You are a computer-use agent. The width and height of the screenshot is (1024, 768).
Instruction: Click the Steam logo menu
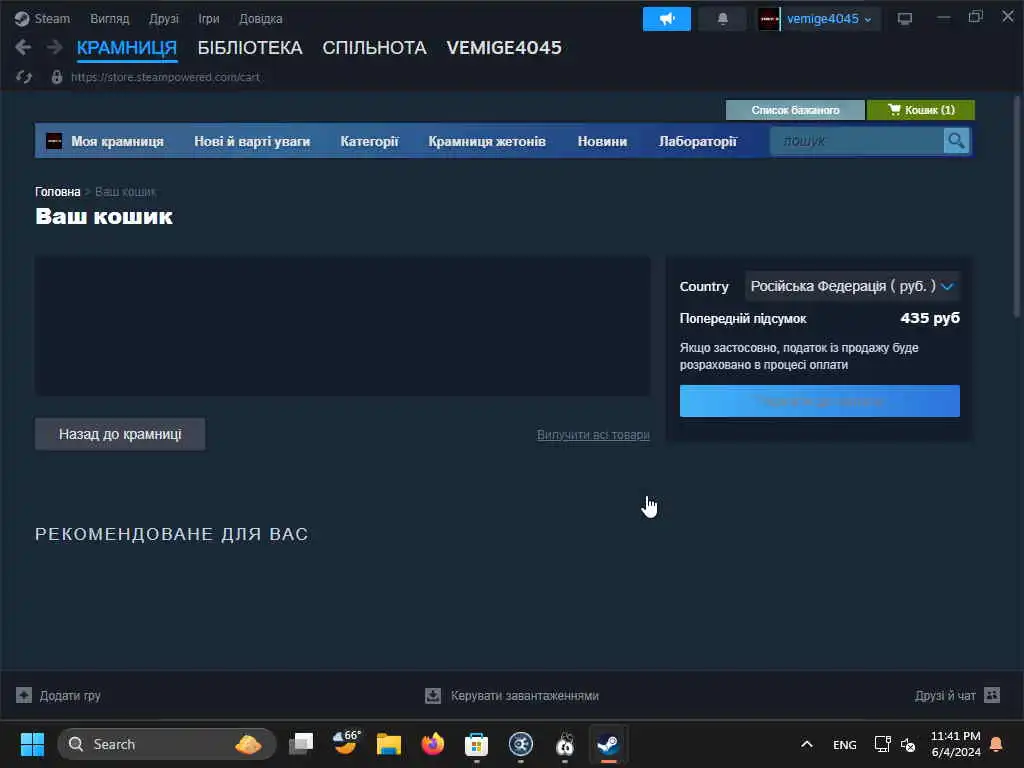click(x=42, y=18)
